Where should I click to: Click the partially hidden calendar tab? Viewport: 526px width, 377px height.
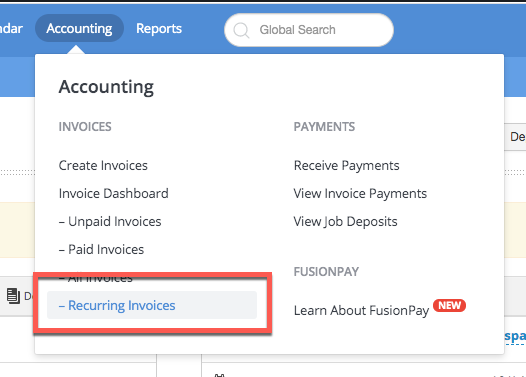pos(11,29)
